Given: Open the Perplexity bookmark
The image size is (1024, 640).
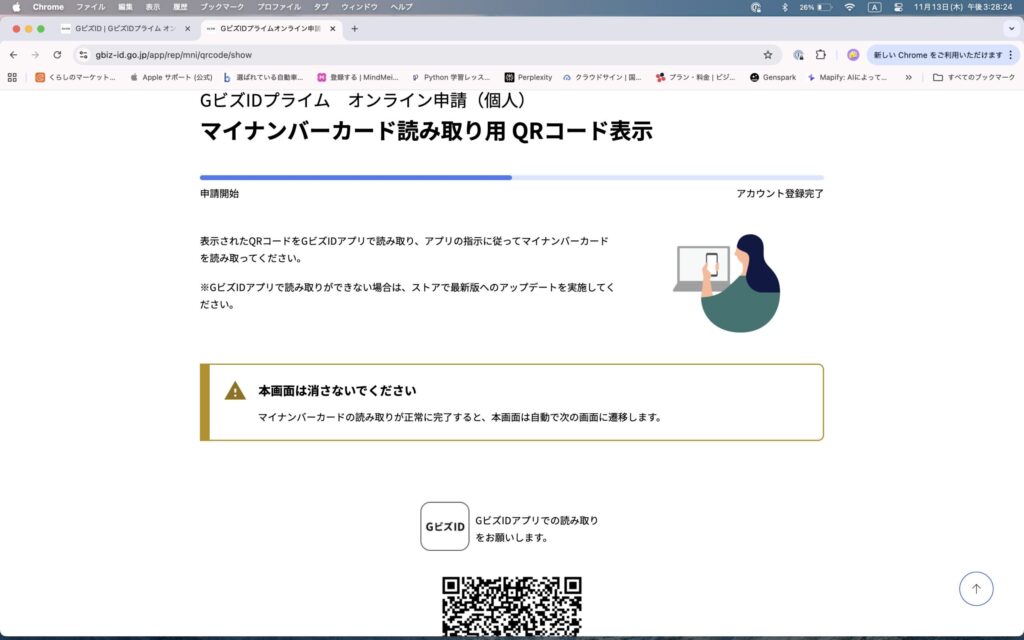Looking at the screenshot, I should (529, 77).
